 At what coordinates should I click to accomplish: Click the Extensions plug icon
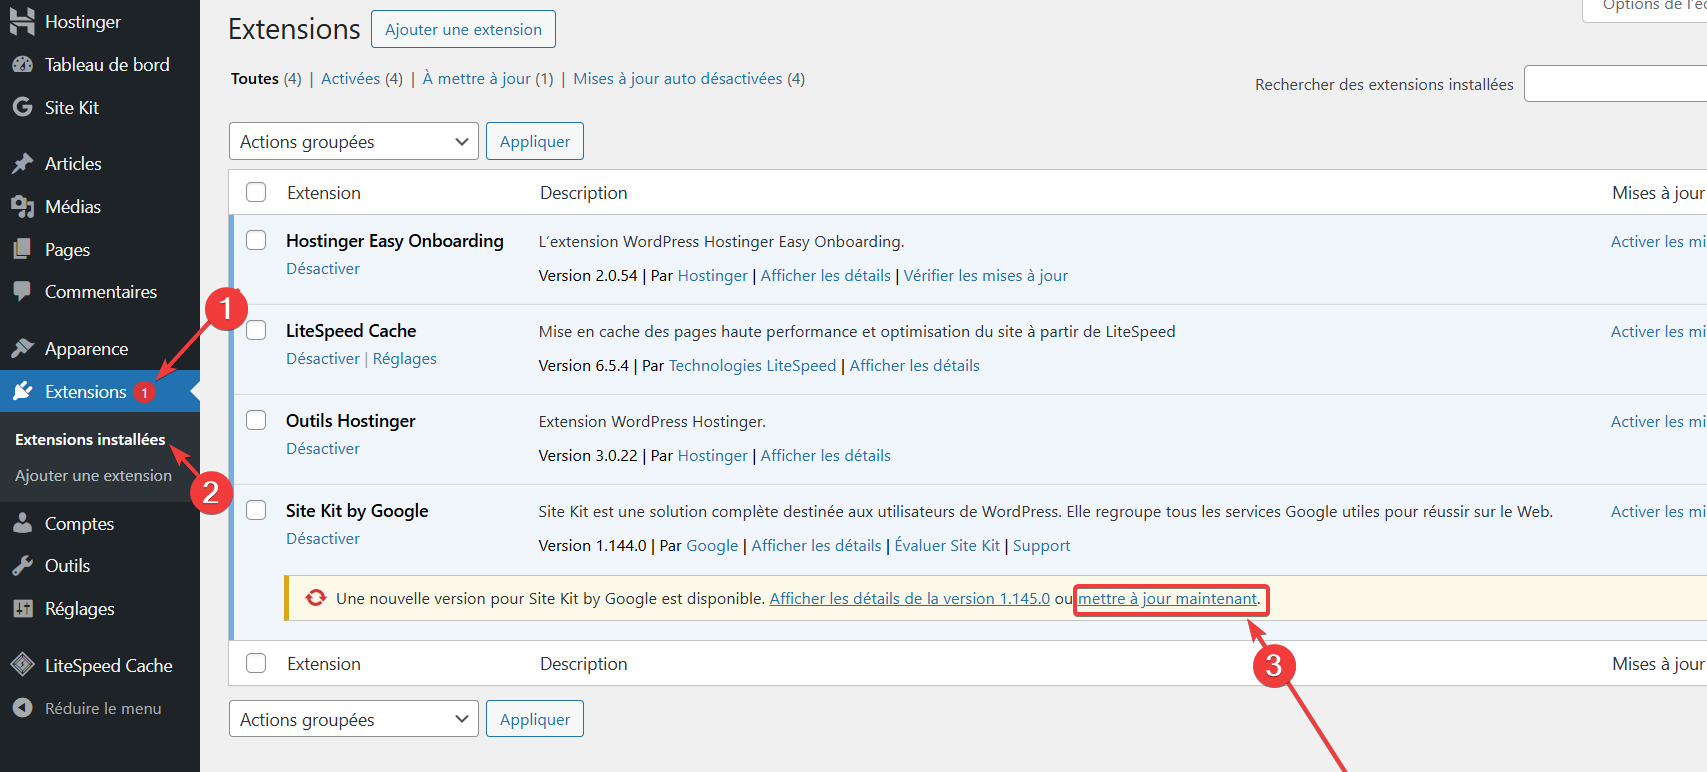tap(22, 391)
